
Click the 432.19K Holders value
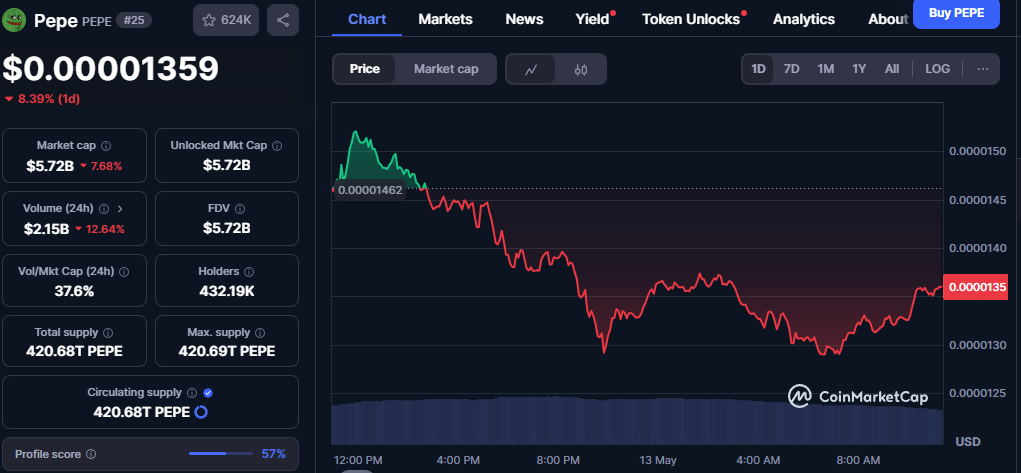(227, 291)
